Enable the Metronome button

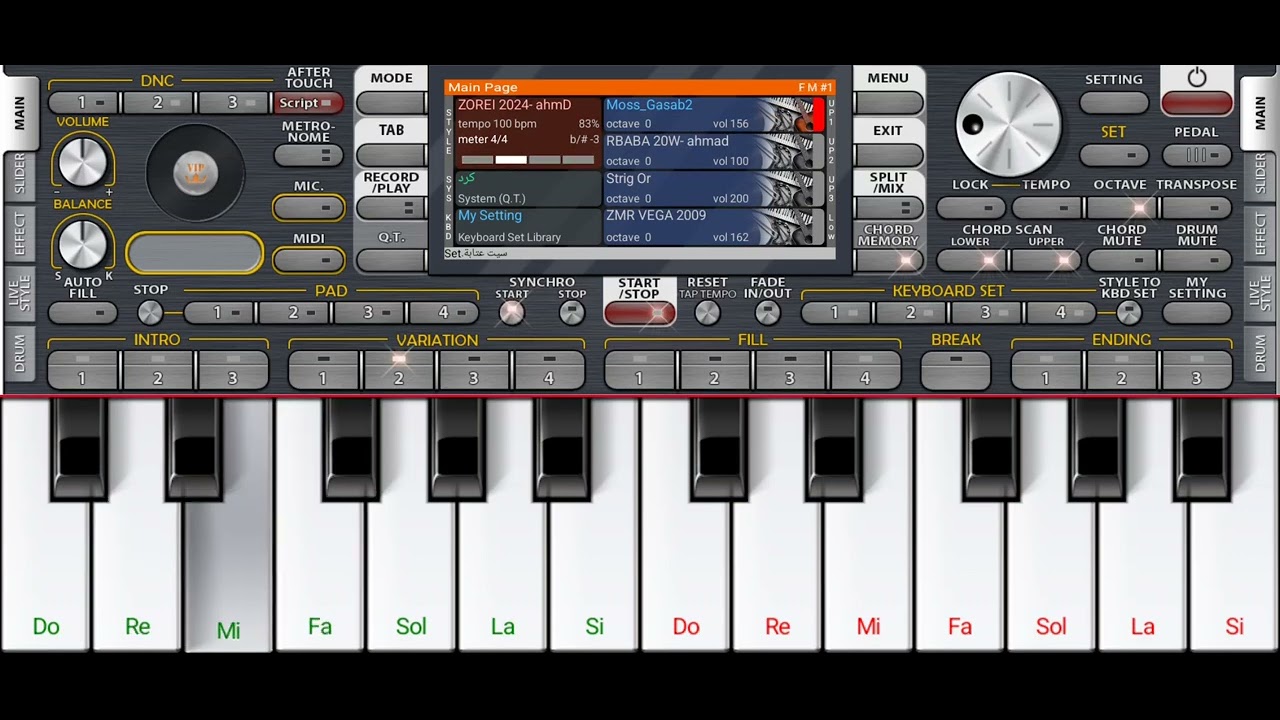pos(308,155)
